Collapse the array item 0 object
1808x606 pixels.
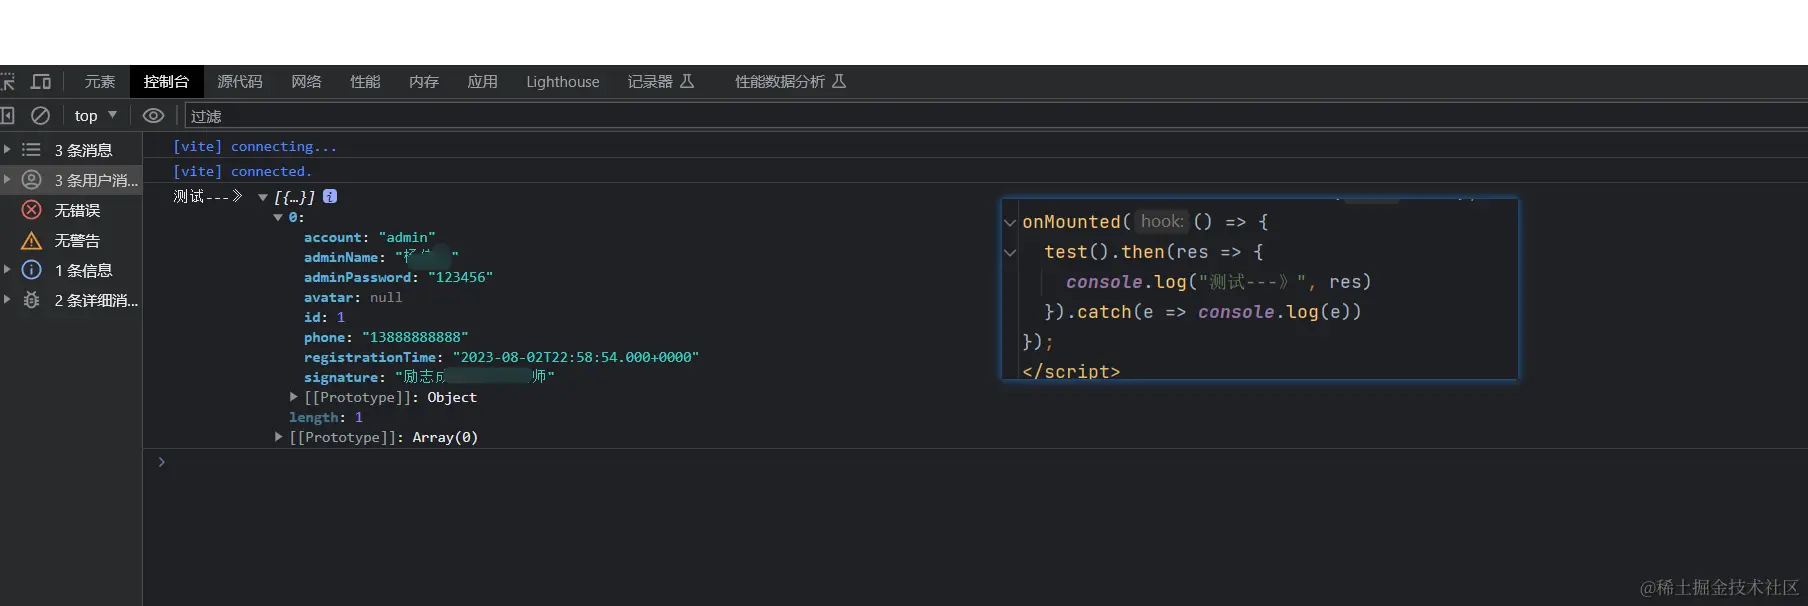278,217
